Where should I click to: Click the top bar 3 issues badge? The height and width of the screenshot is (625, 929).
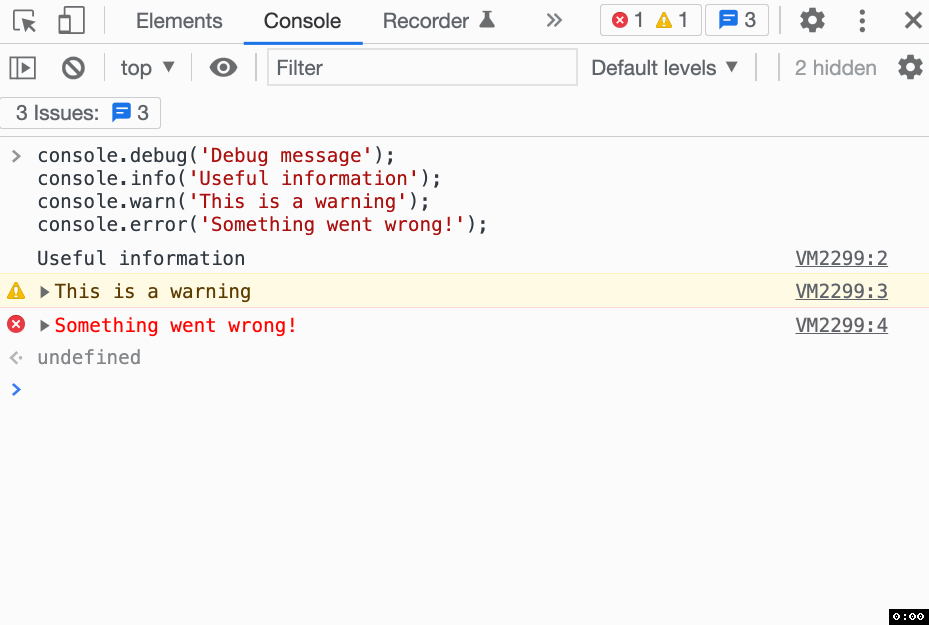(x=736, y=20)
